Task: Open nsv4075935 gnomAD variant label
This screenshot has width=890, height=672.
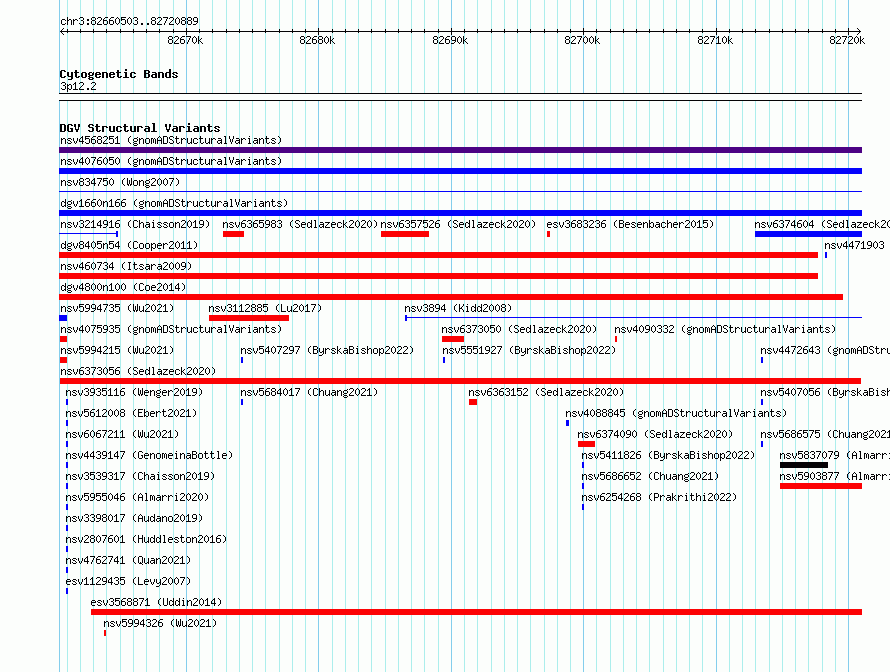Action: point(171,329)
